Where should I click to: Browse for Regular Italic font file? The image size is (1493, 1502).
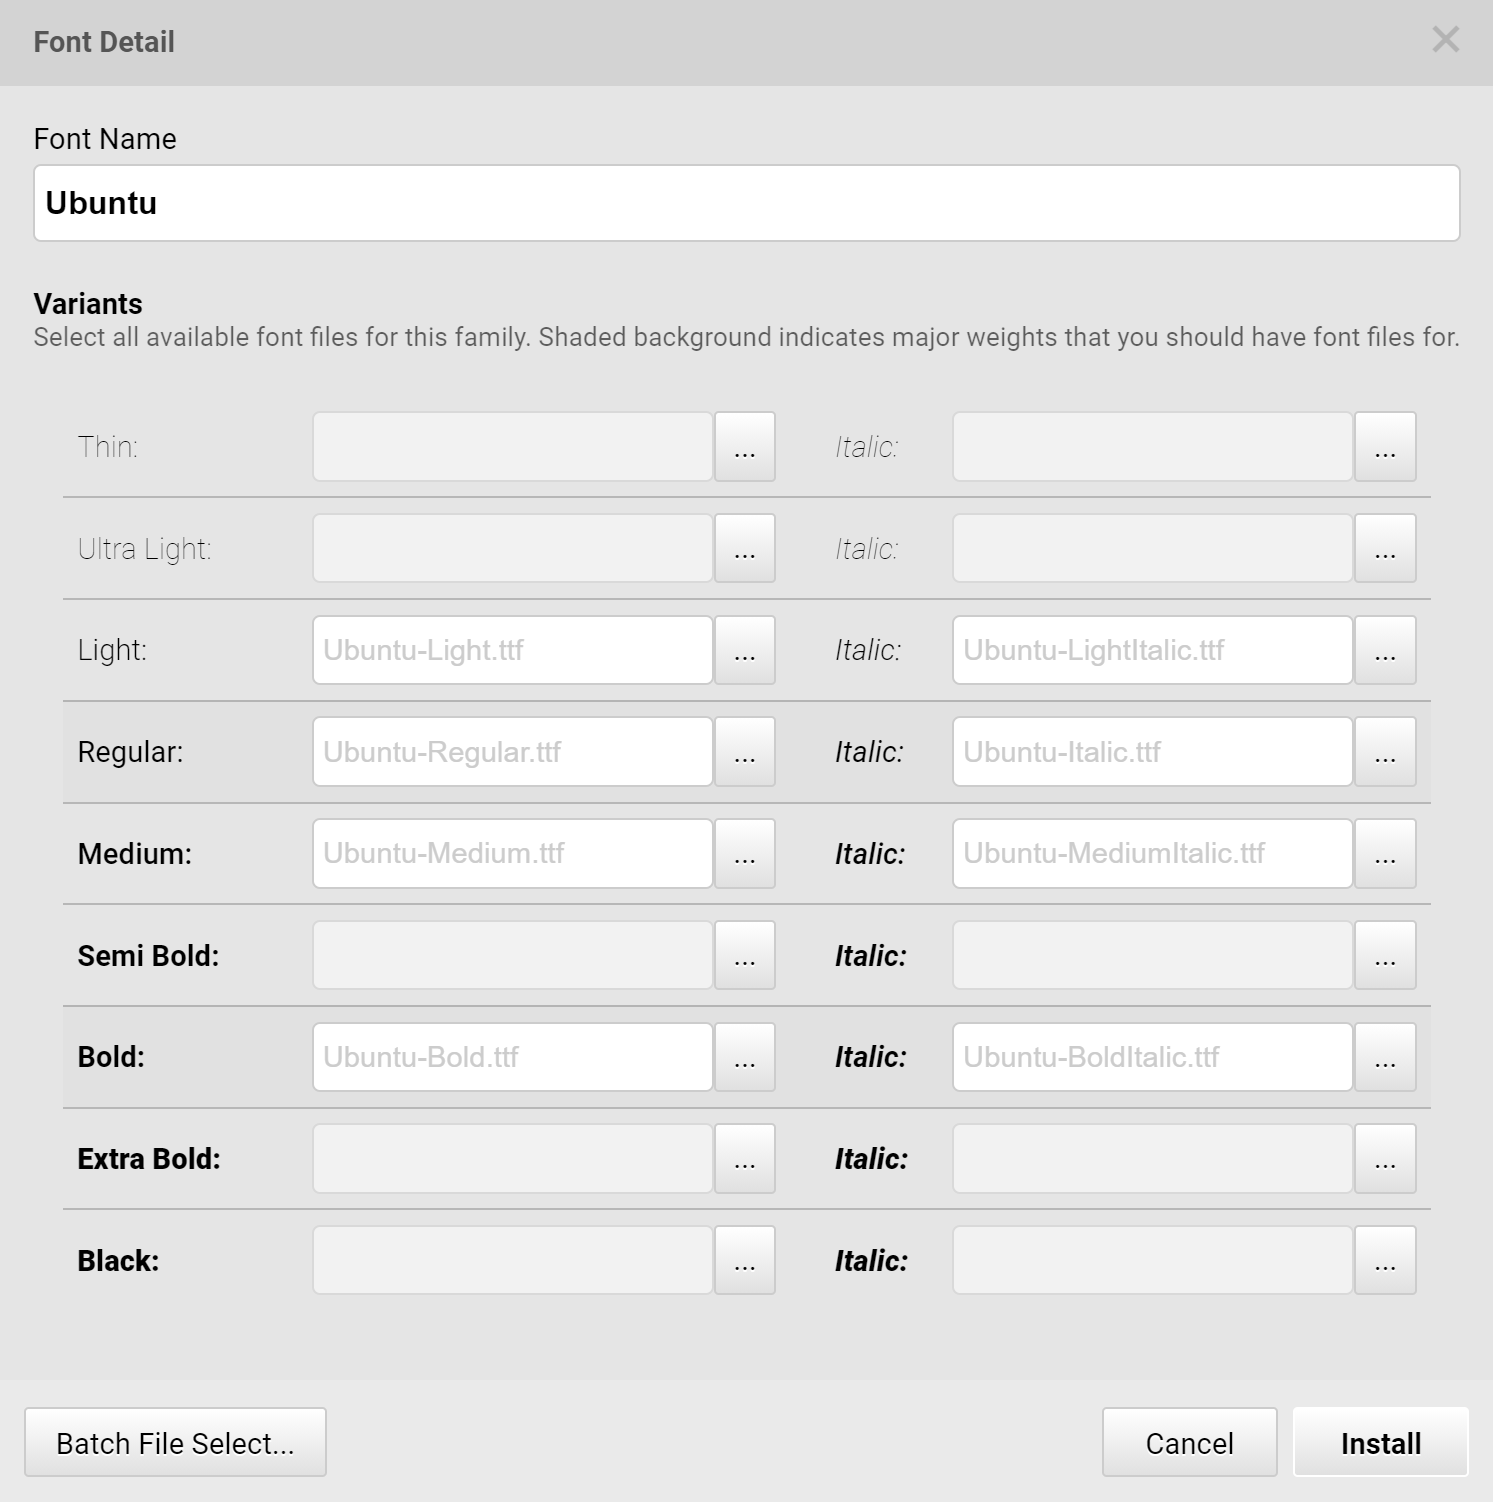[1385, 752]
